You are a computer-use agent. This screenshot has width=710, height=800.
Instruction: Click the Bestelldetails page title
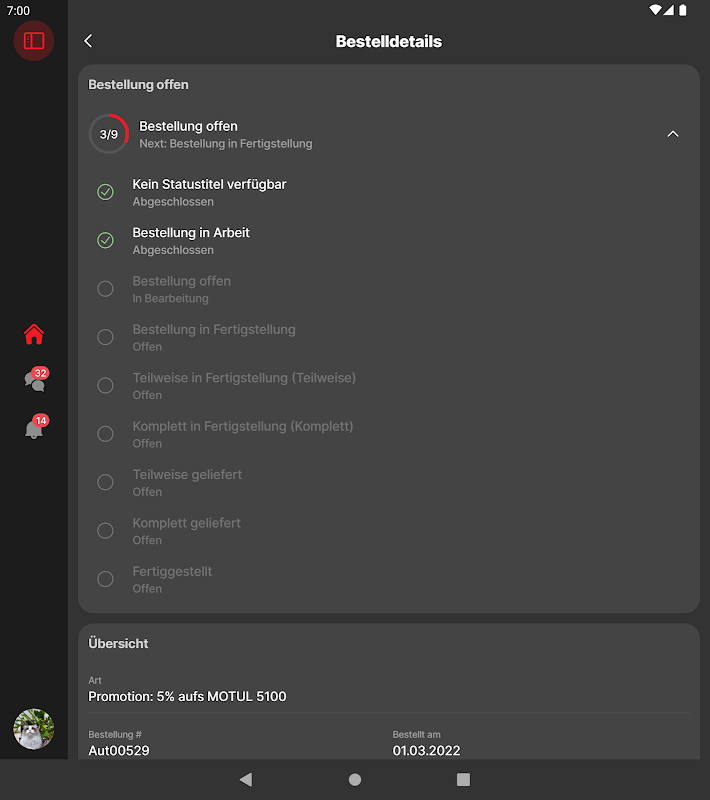pyautogui.click(x=389, y=41)
